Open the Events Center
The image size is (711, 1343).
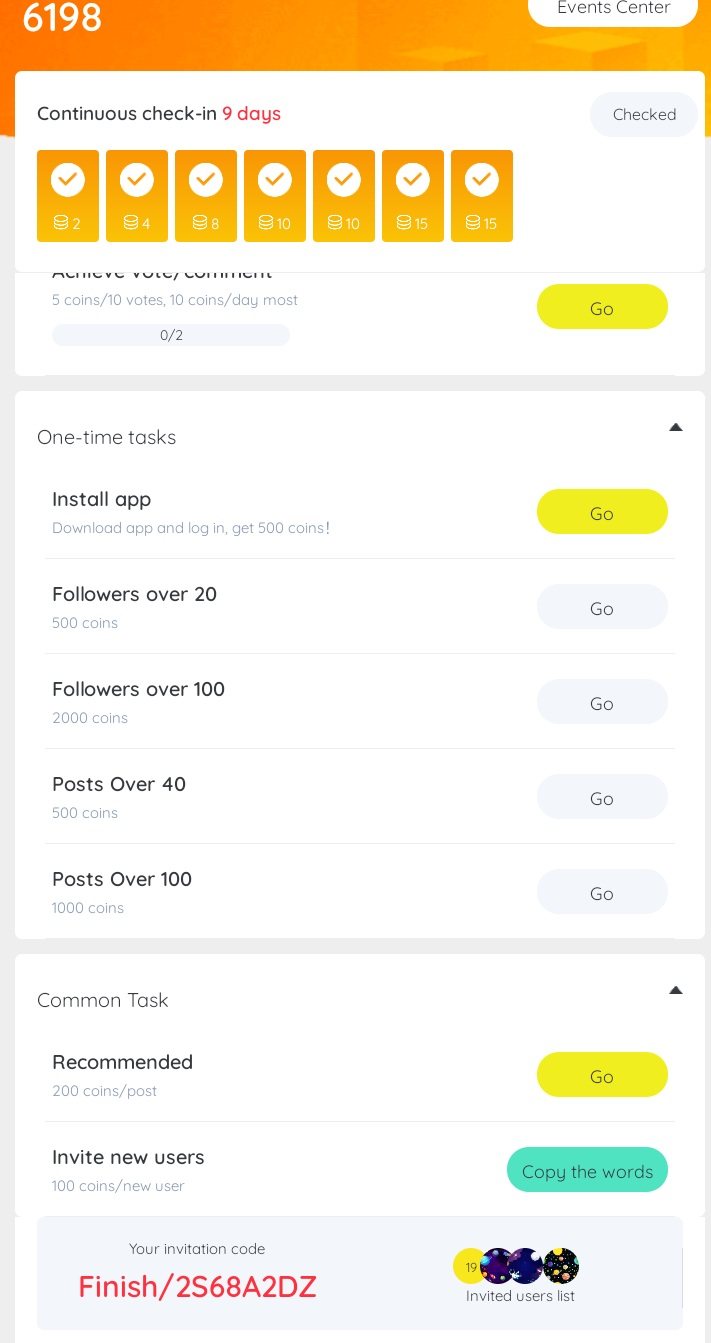pyautogui.click(x=613, y=9)
